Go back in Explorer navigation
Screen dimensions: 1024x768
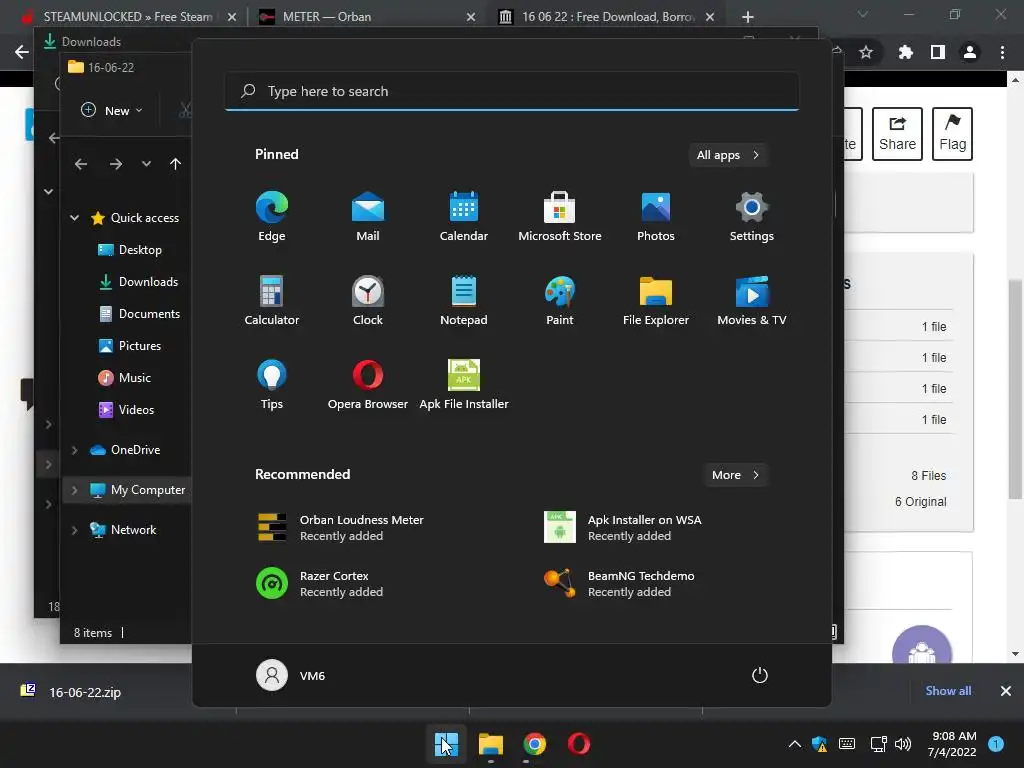pyautogui.click(x=80, y=164)
